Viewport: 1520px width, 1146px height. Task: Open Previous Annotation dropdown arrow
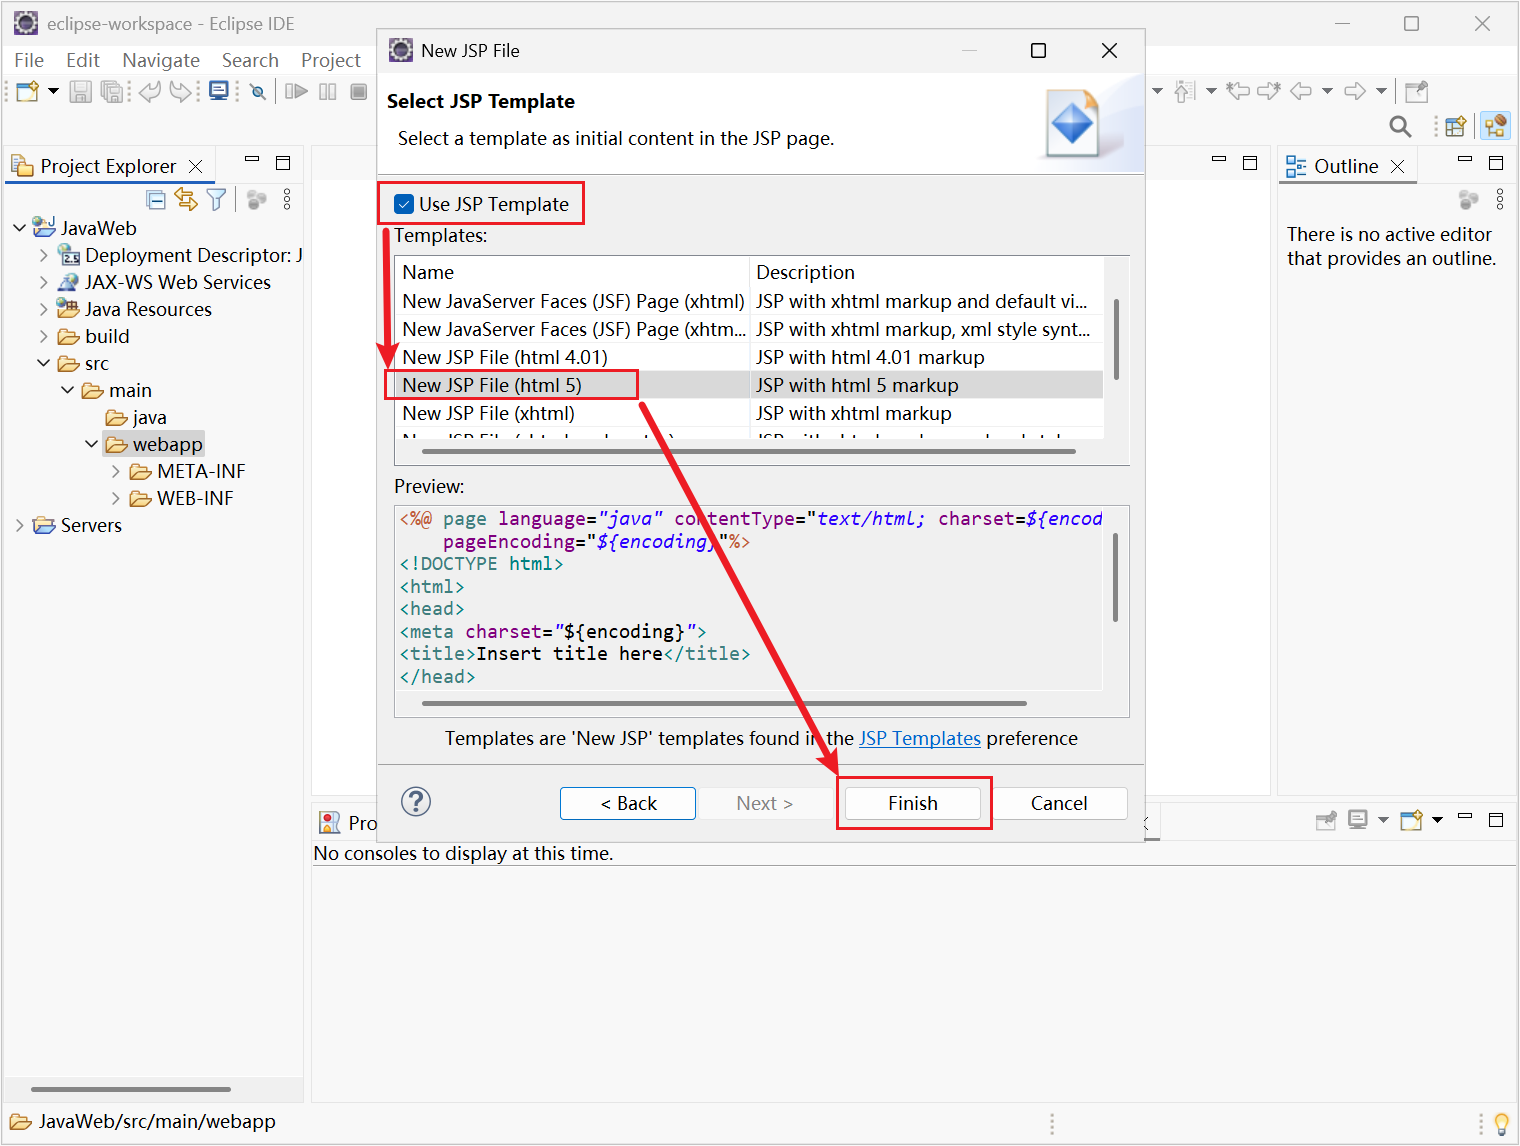[x=1211, y=92]
